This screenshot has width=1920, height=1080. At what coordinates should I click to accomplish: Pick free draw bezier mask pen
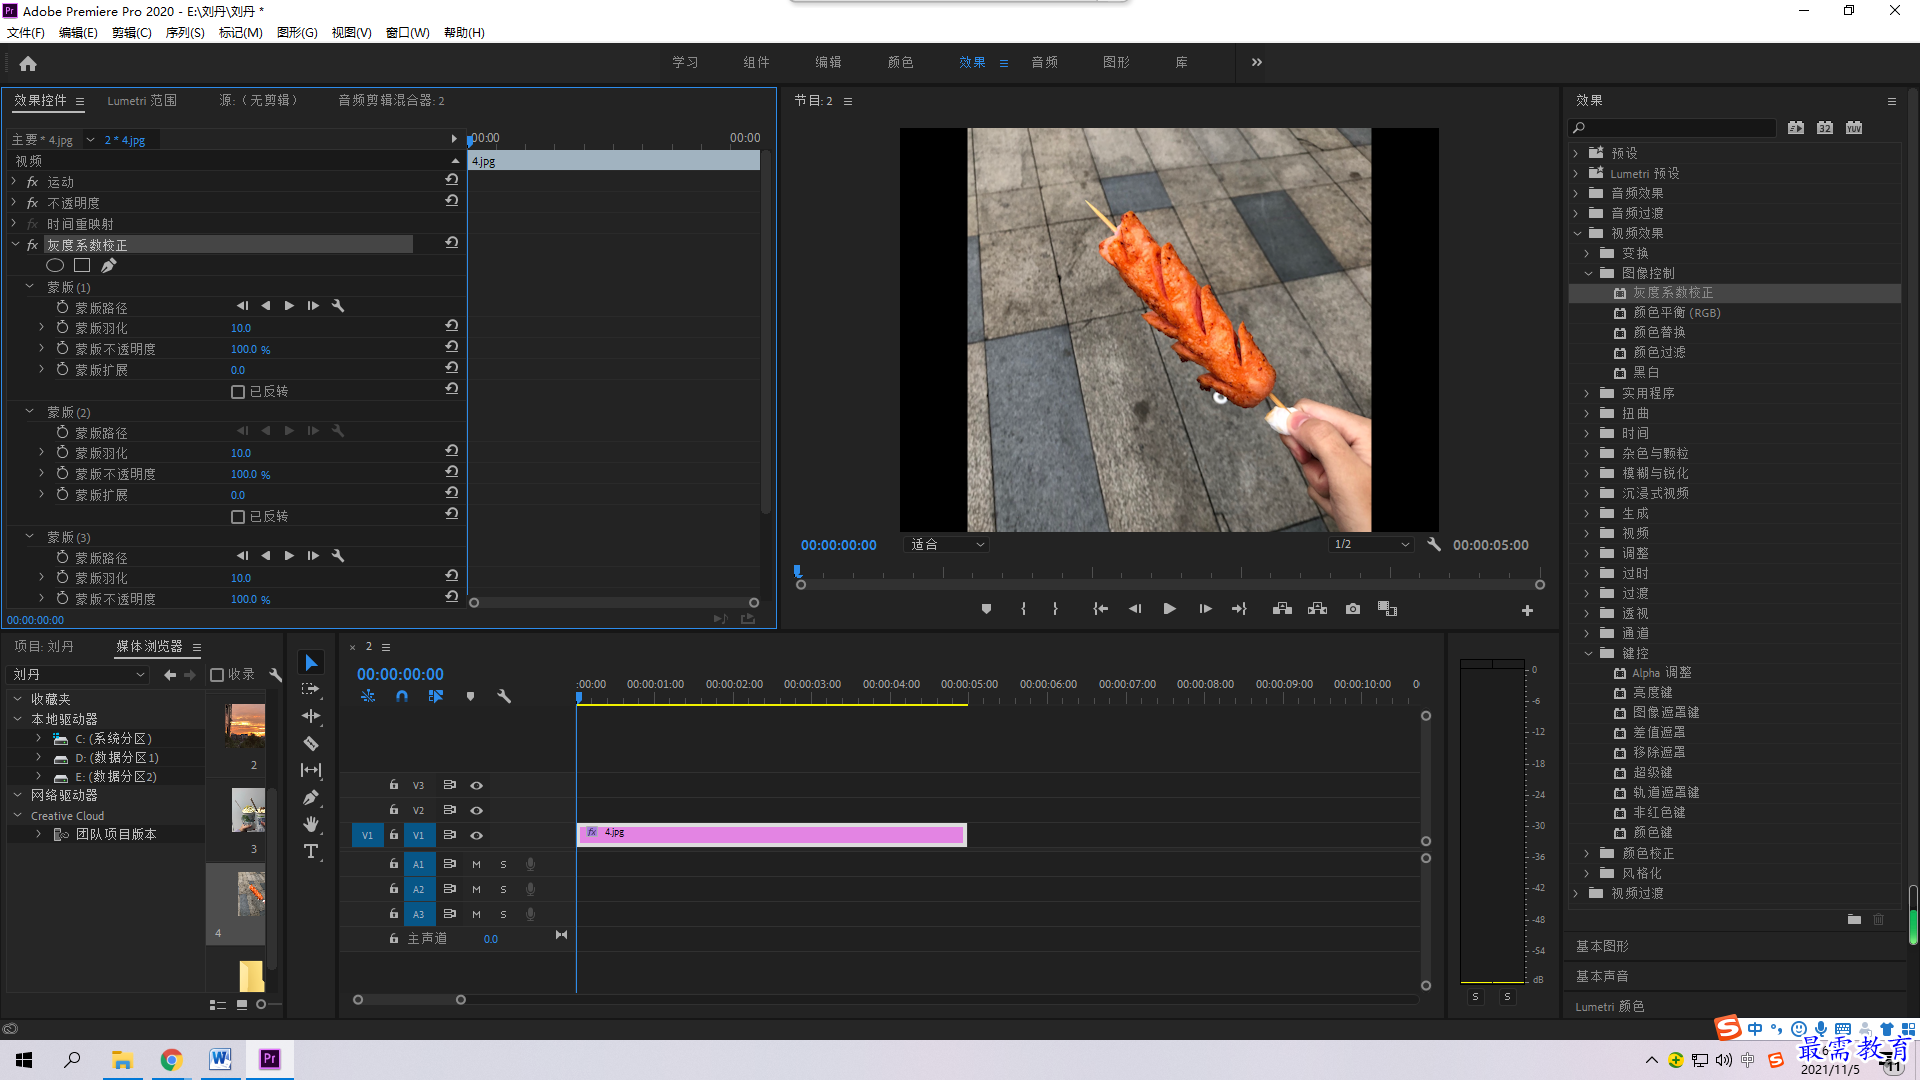pyautogui.click(x=108, y=265)
